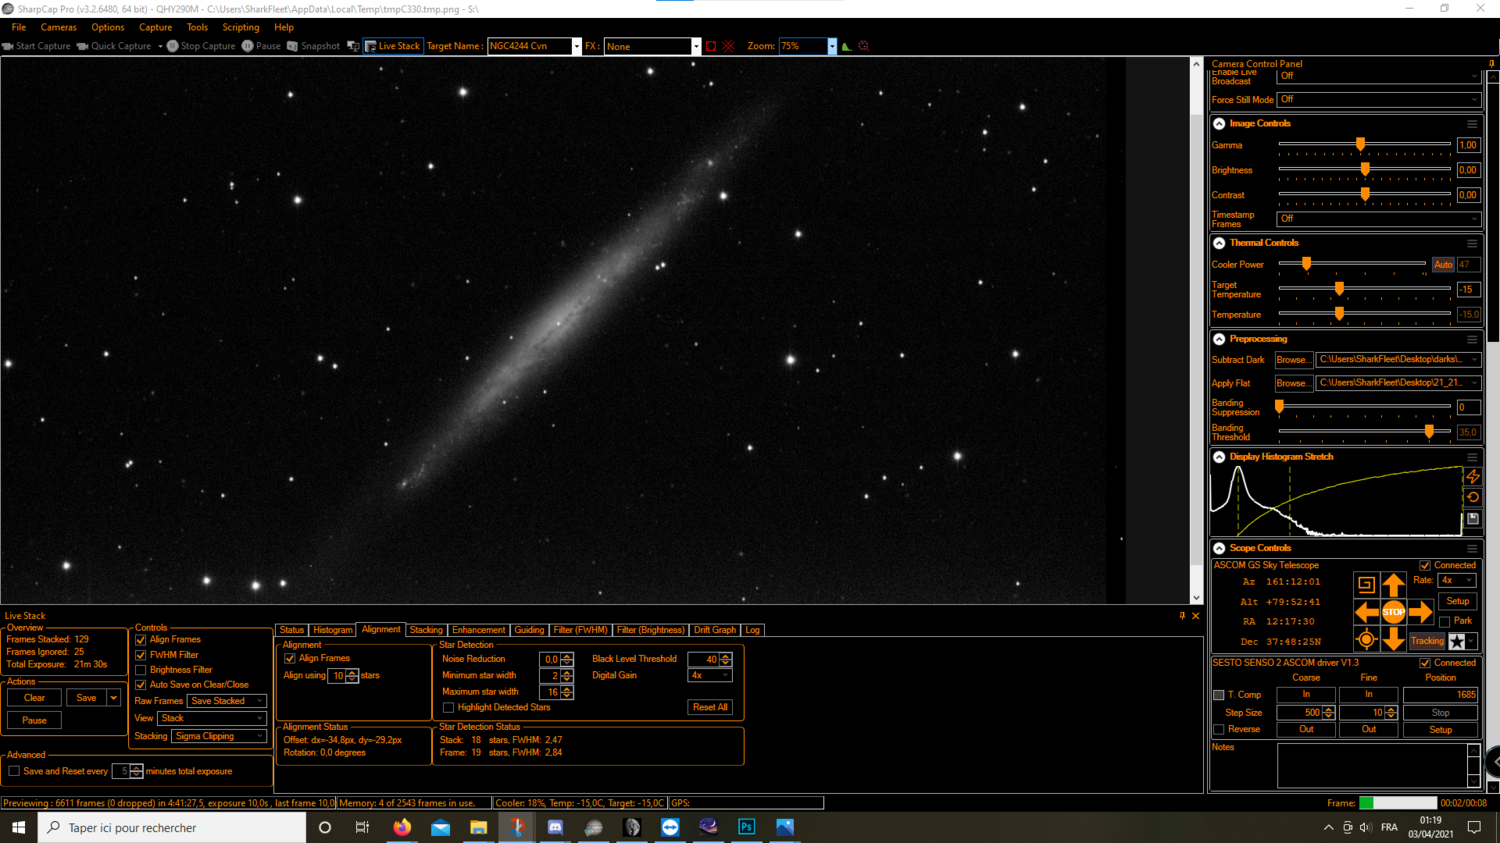Enable the Brightness Filter checkbox
Viewport: 1500px width, 843px height.
coord(140,669)
